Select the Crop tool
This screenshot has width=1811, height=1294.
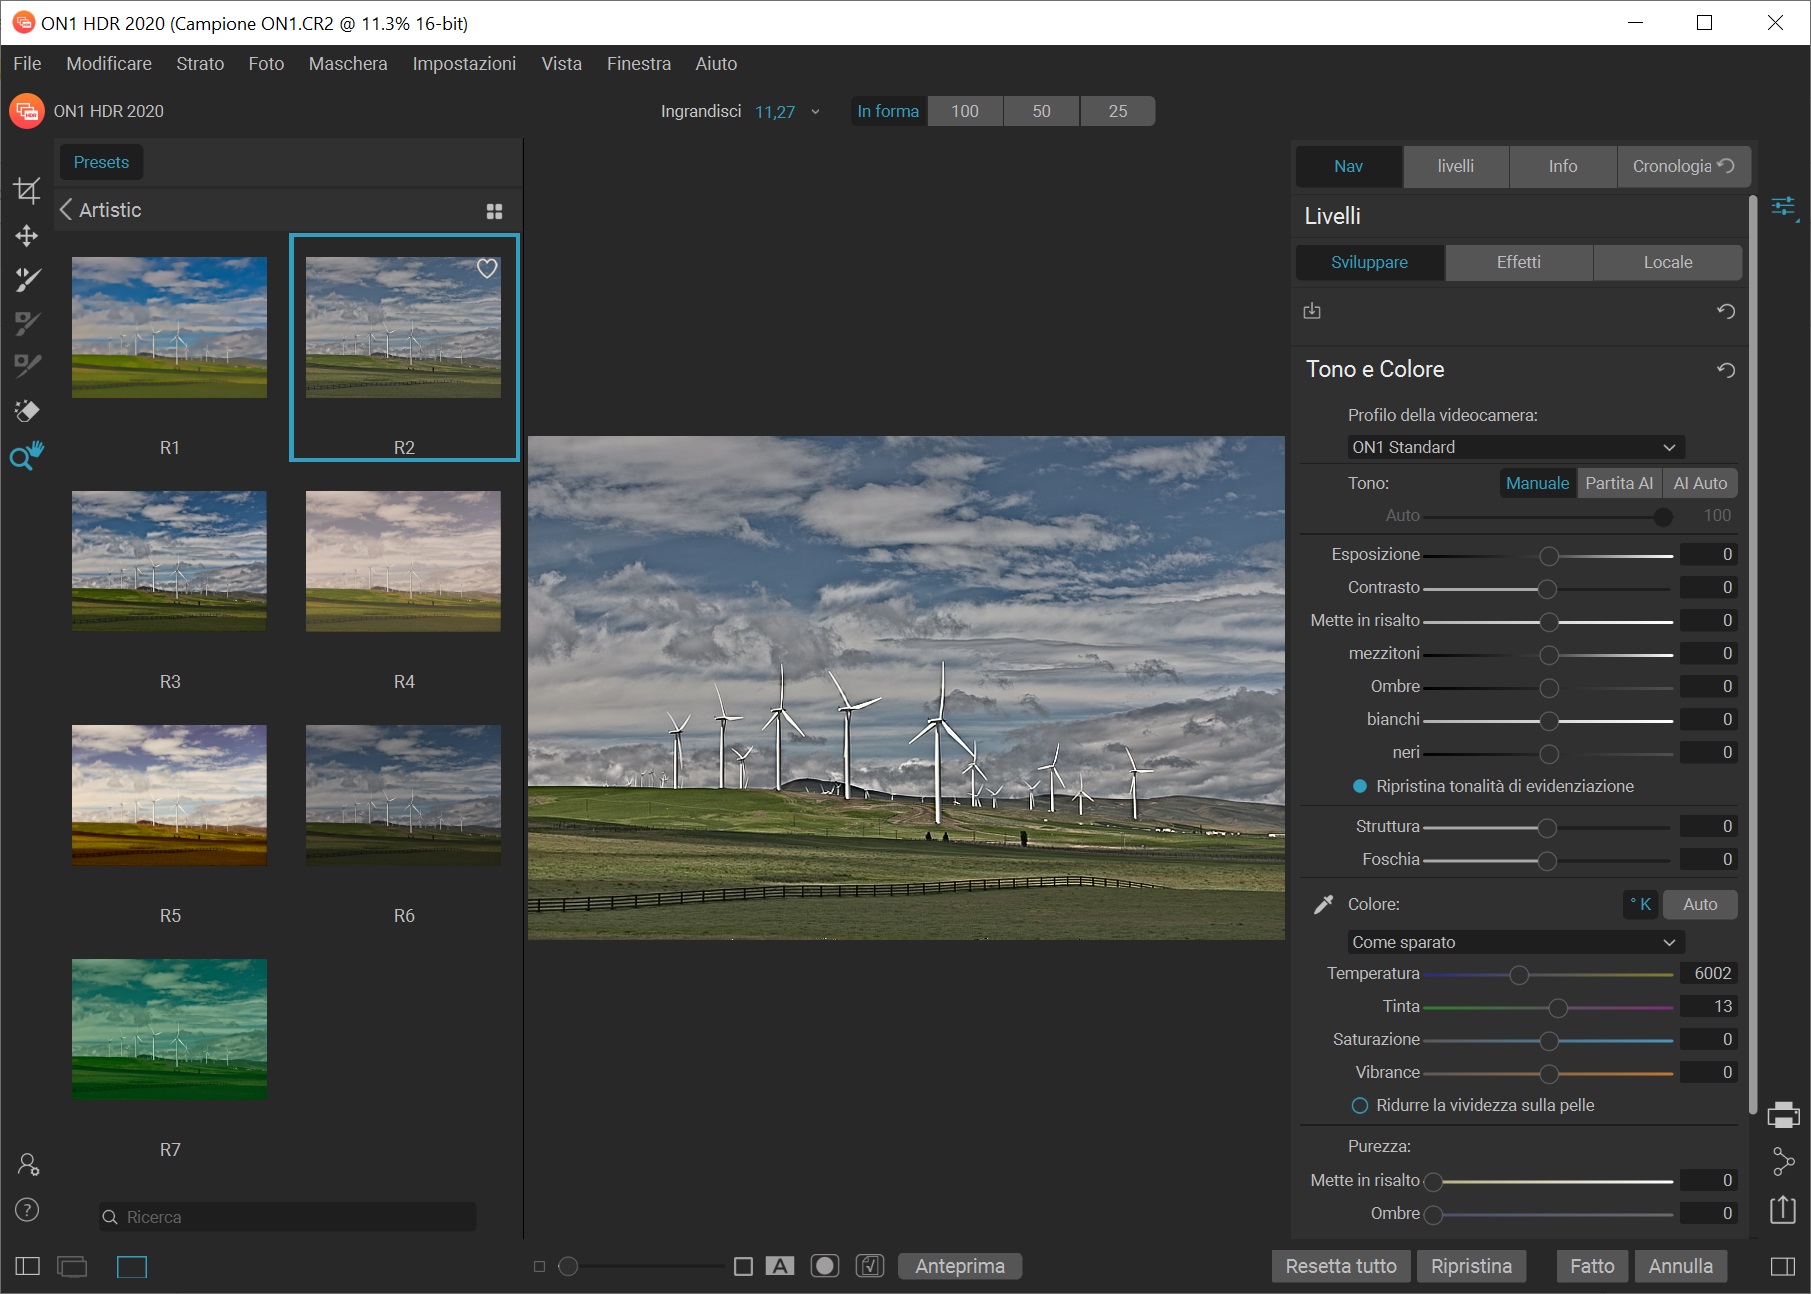27,190
